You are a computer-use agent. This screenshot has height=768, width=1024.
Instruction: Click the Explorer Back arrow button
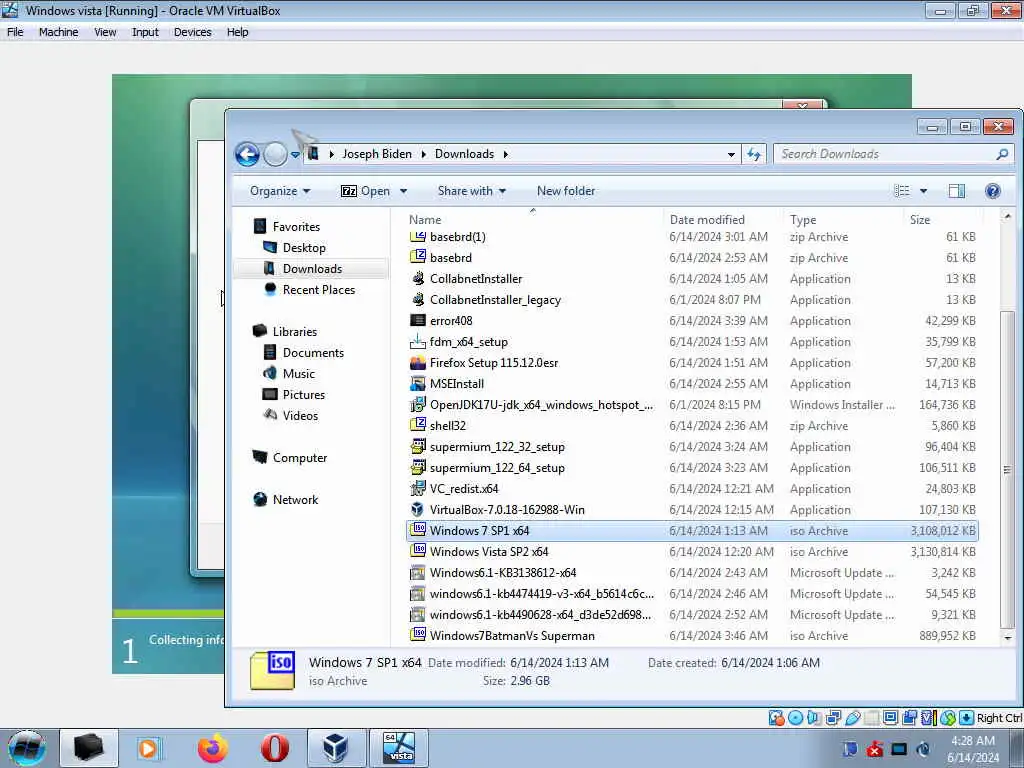[247, 155]
